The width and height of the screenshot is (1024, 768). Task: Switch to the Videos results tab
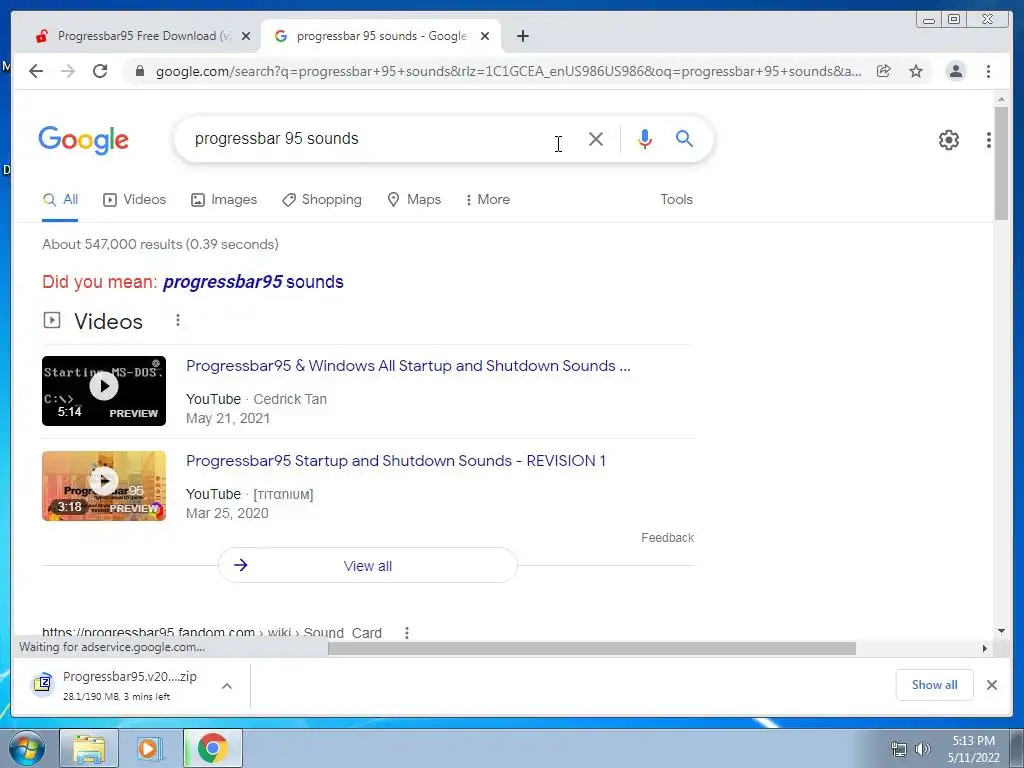(x=135, y=200)
